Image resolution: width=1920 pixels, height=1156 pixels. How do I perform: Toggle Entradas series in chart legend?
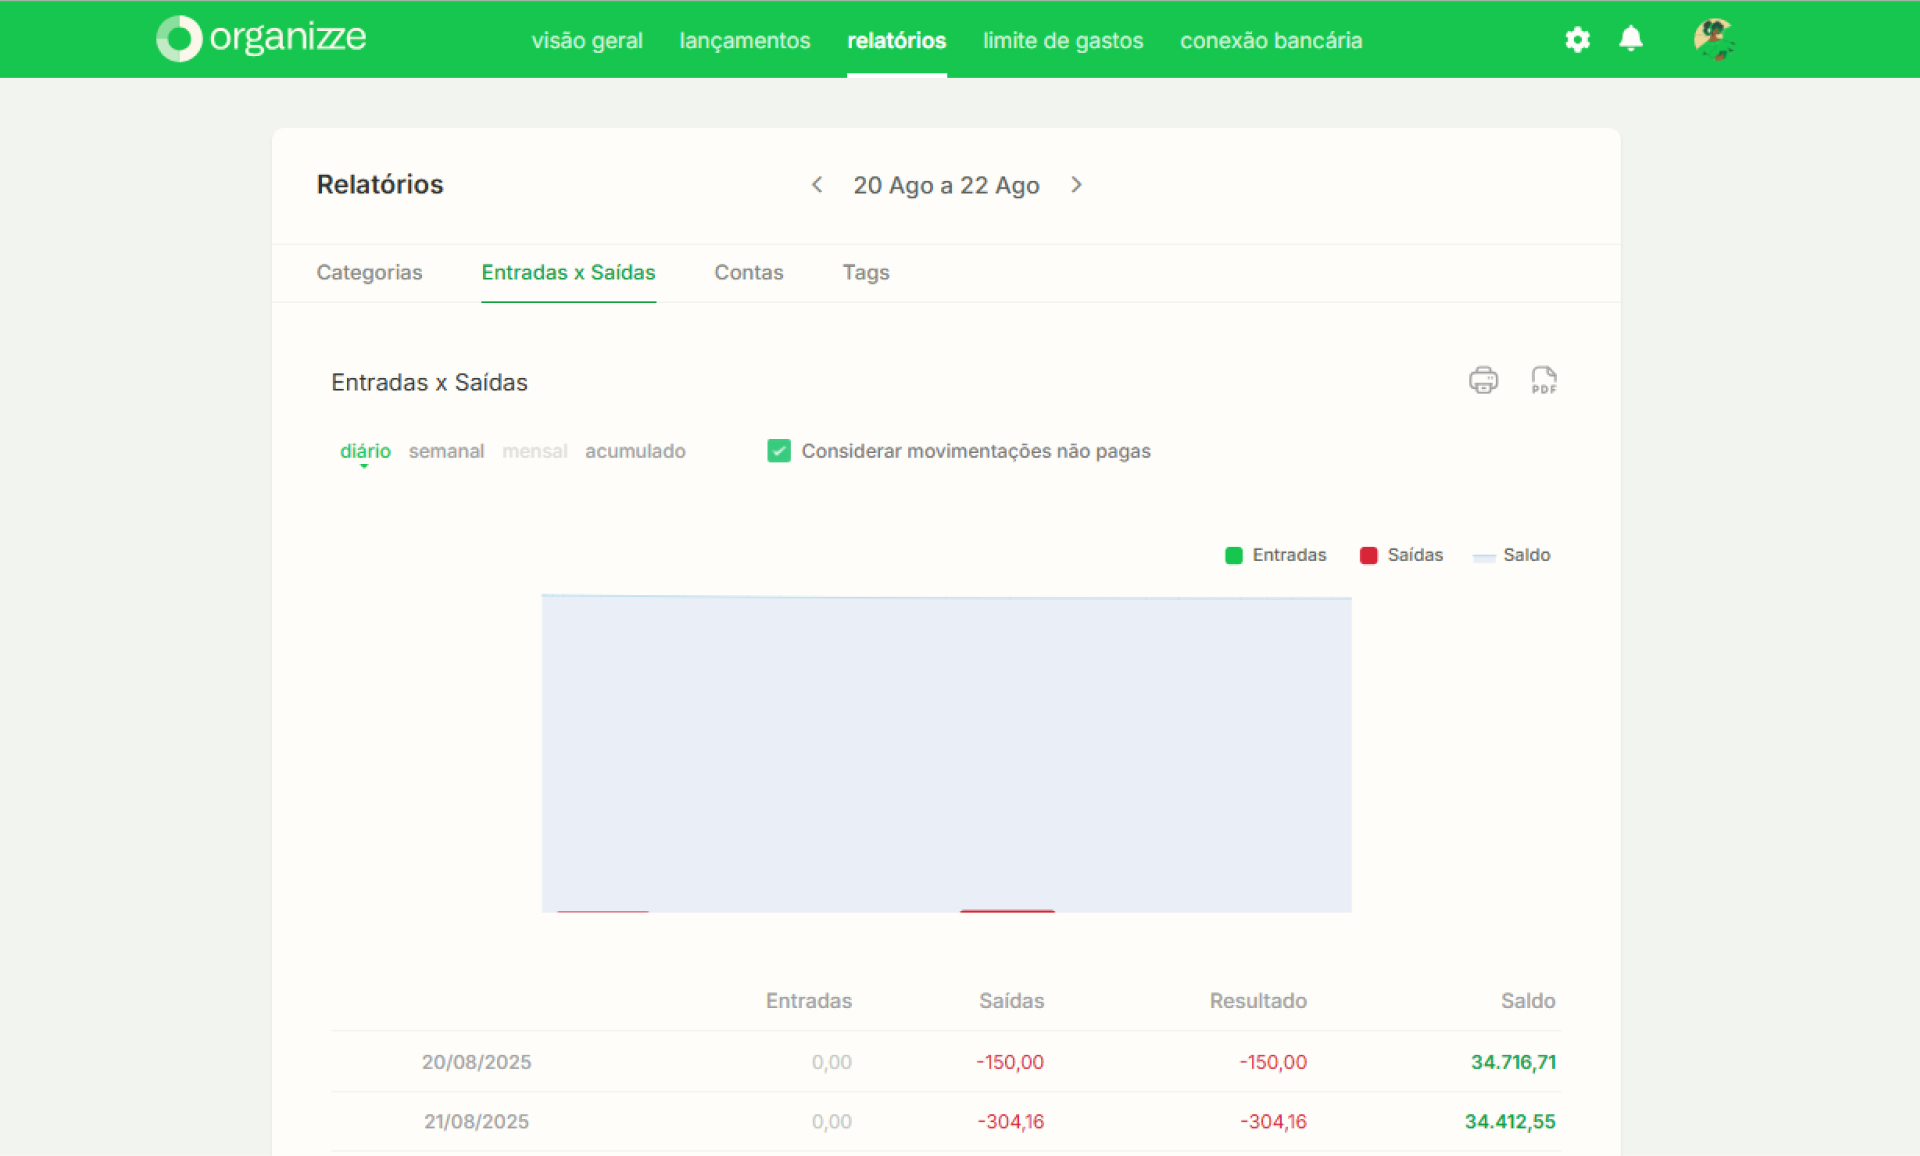[x=1276, y=555]
